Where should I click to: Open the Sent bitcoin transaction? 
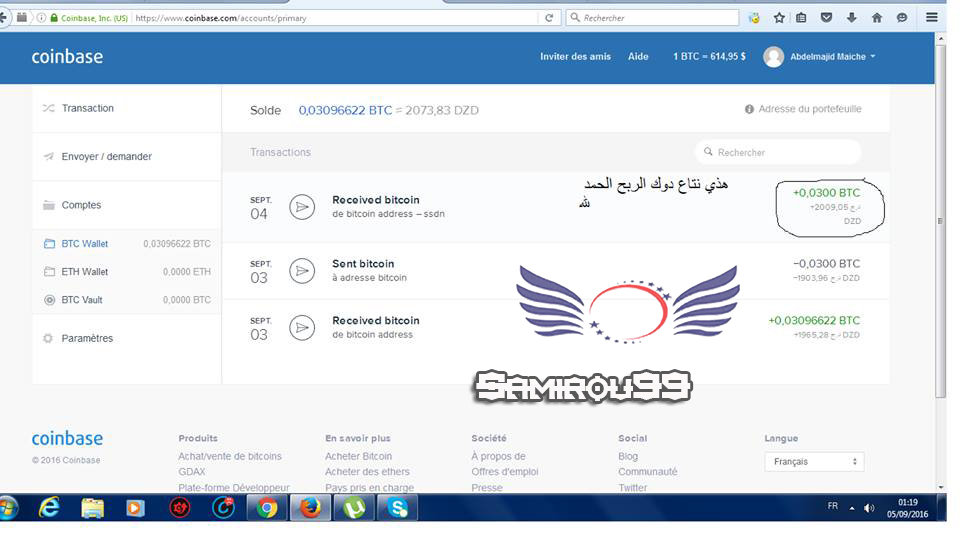coord(555,271)
